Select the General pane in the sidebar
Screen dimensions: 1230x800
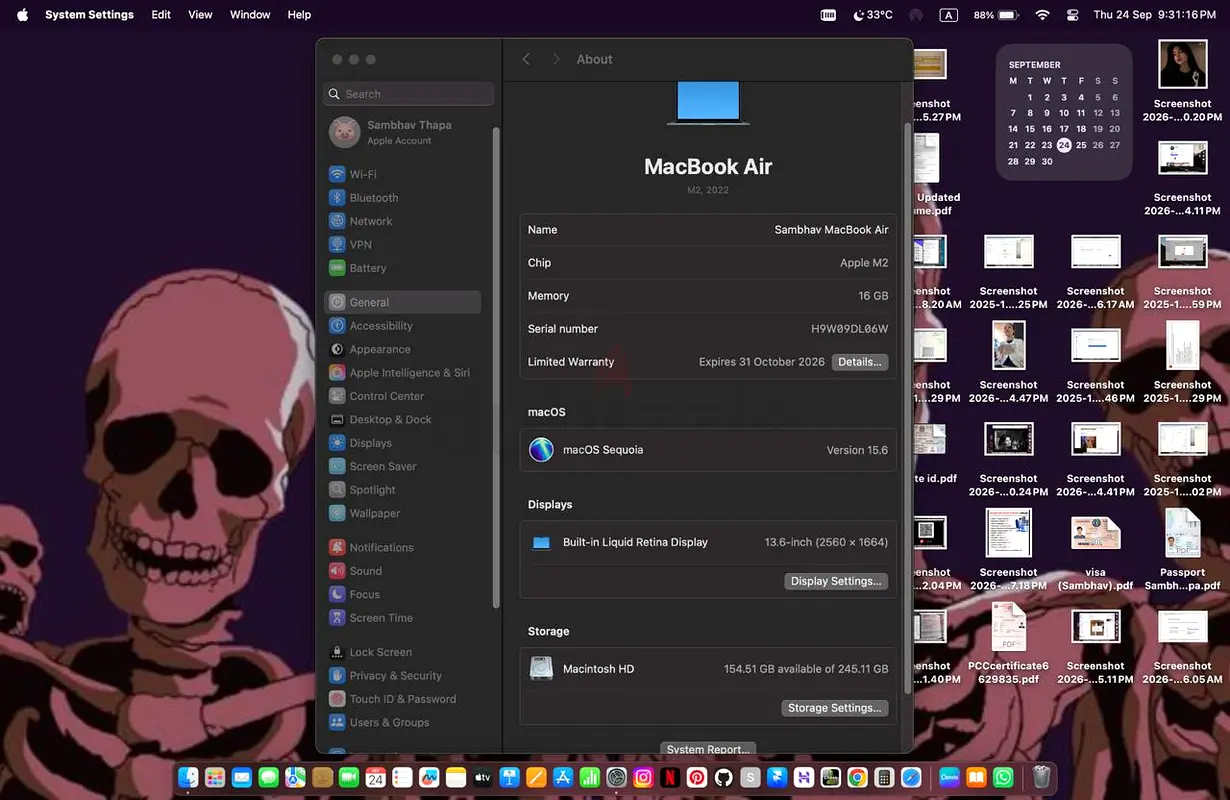[402, 302]
